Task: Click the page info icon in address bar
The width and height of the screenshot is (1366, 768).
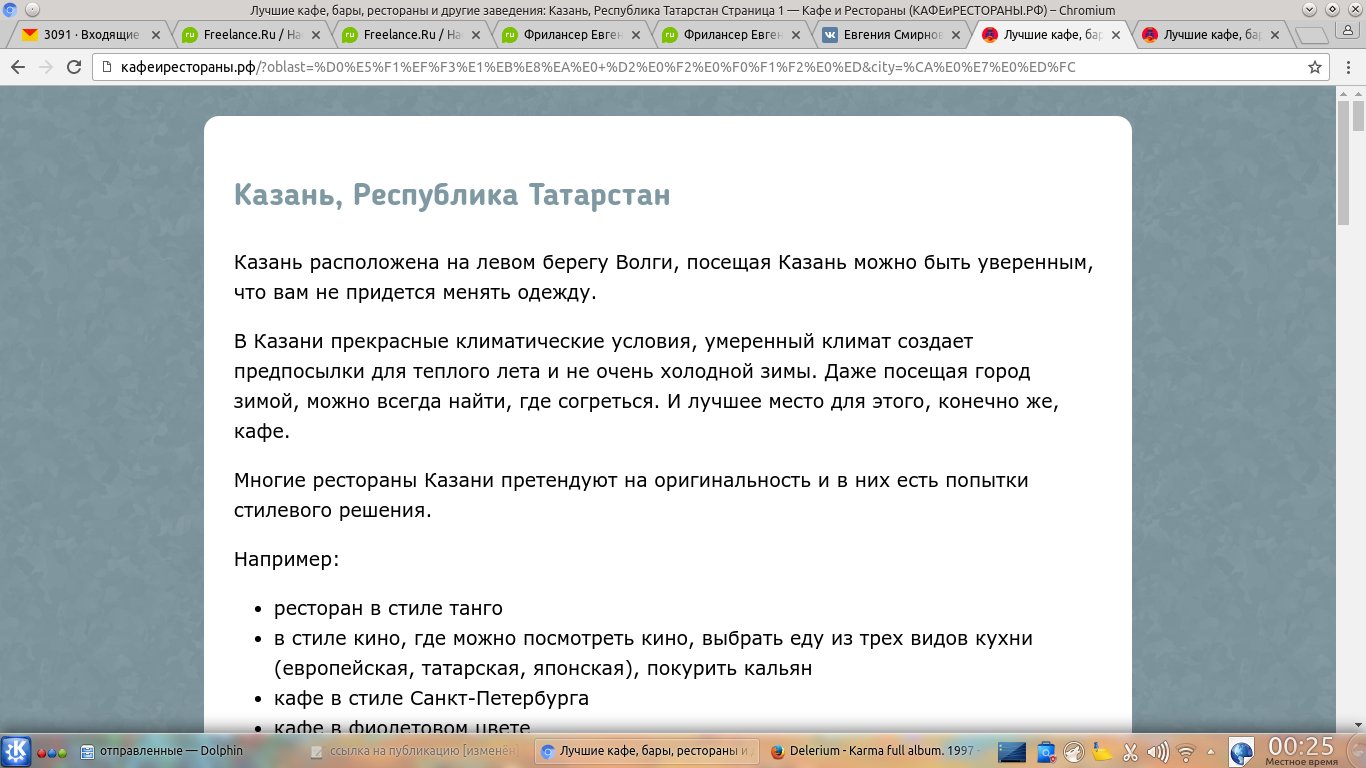Action: [106, 68]
